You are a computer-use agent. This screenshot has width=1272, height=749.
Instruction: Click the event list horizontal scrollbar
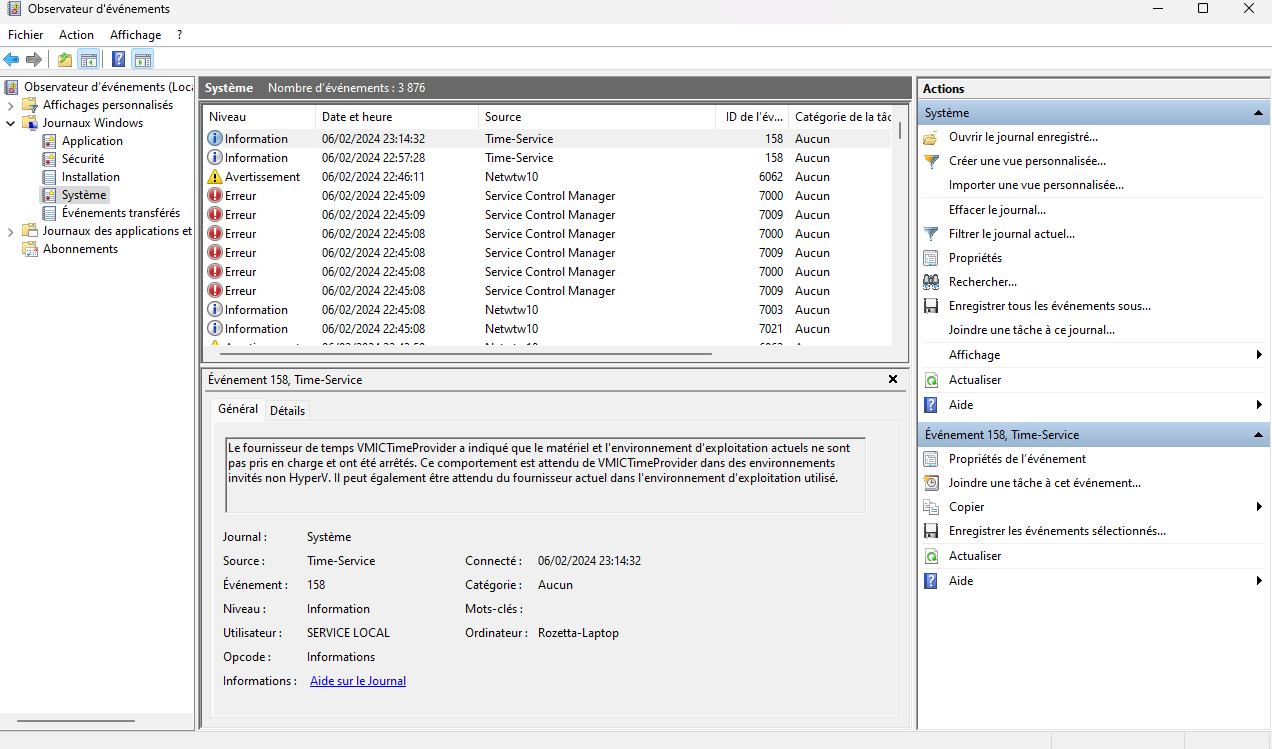click(x=460, y=354)
